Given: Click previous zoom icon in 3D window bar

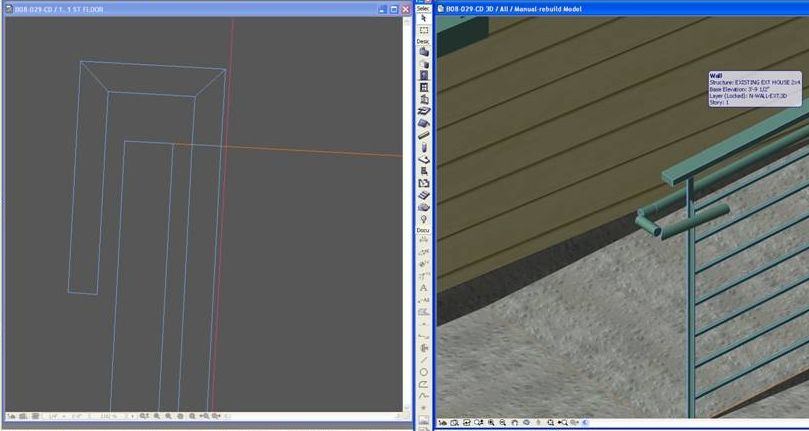Looking at the screenshot, I should [562, 422].
